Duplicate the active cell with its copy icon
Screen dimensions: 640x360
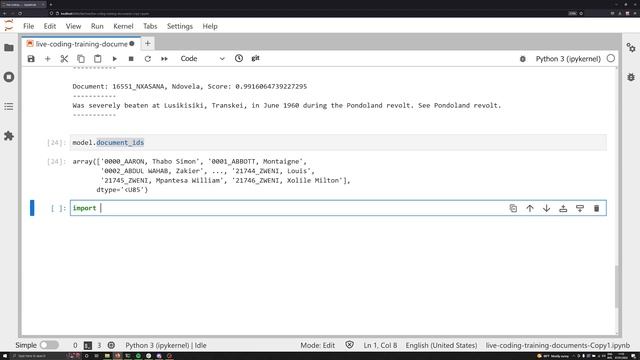(513, 208)
